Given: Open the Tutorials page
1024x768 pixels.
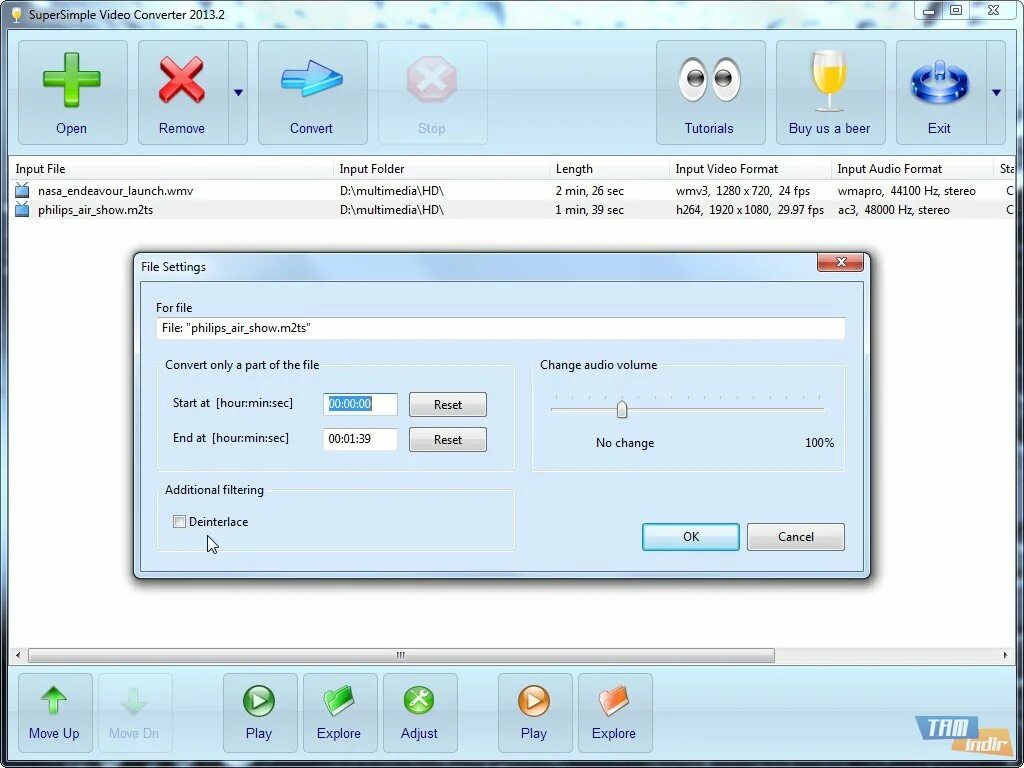Looking at the screenshot, I should 710,92.
